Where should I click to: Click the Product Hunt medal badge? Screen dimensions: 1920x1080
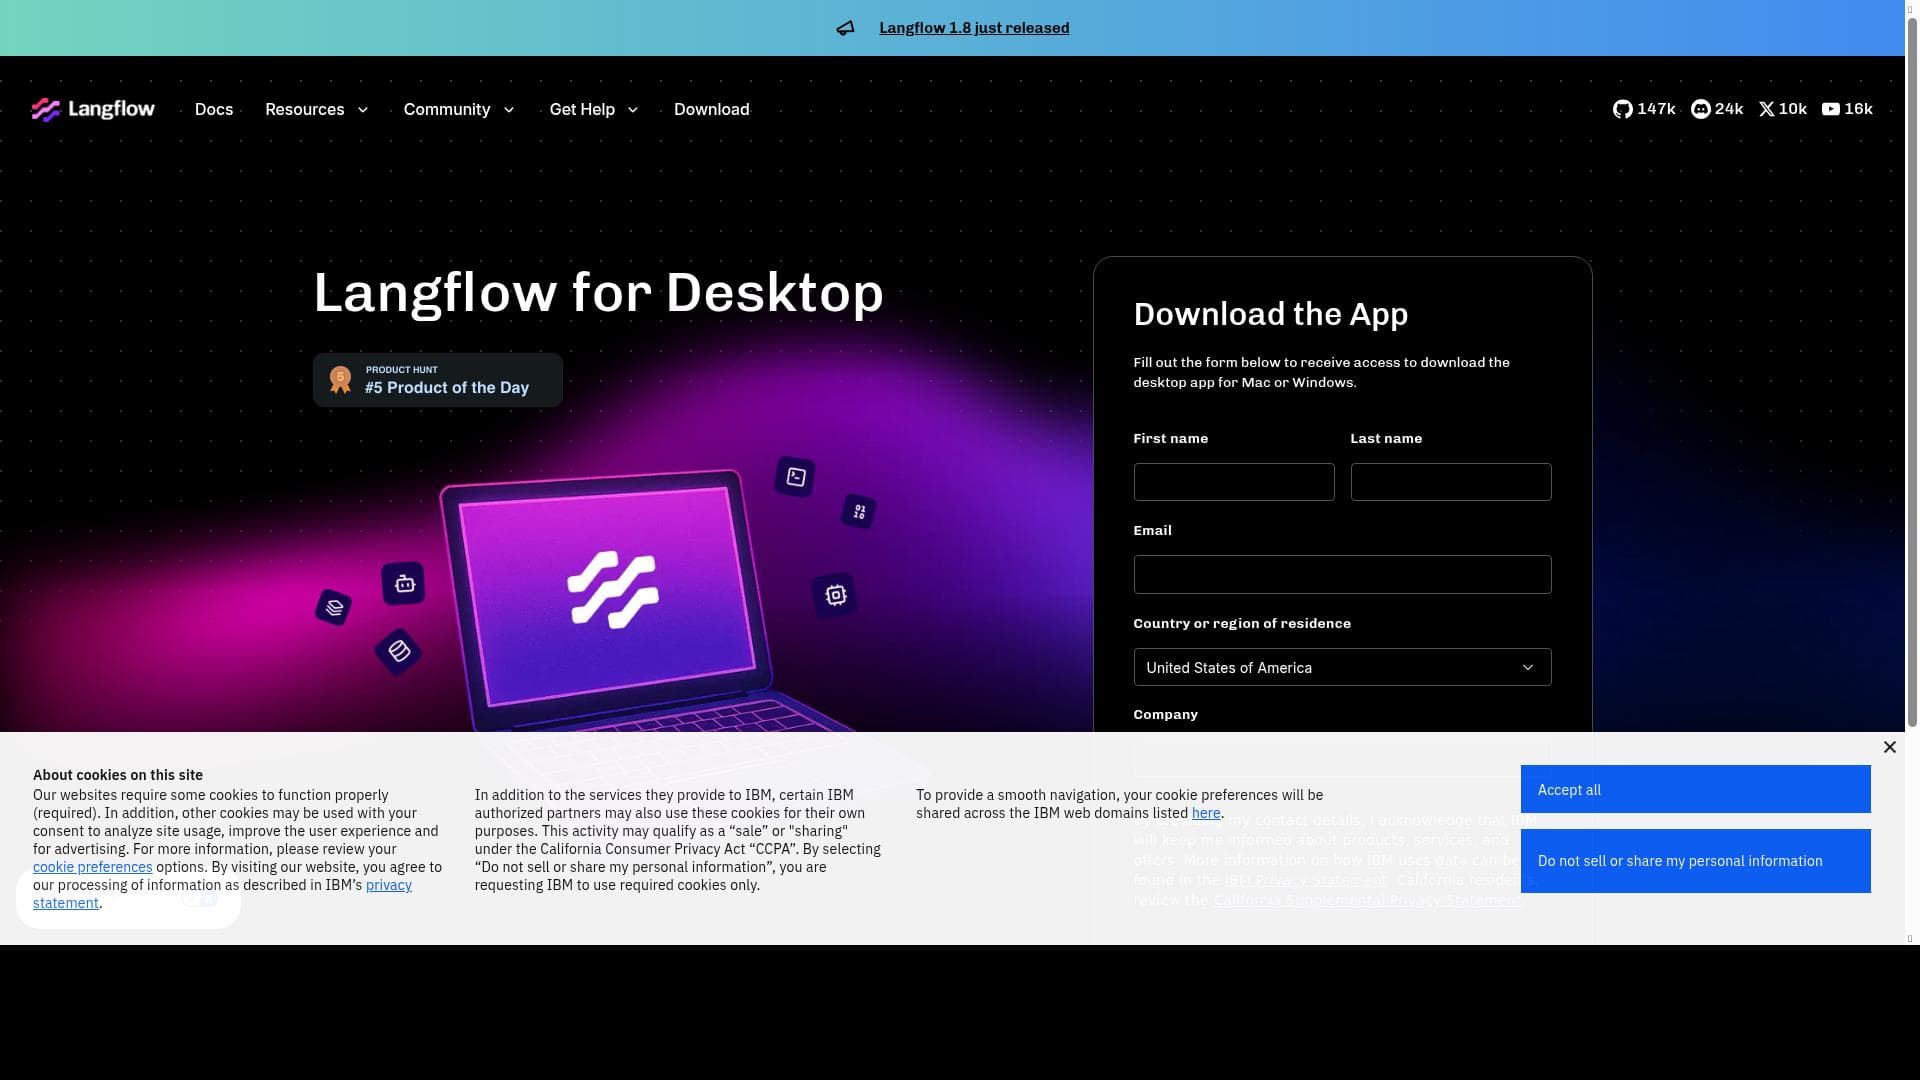(341, 380)
